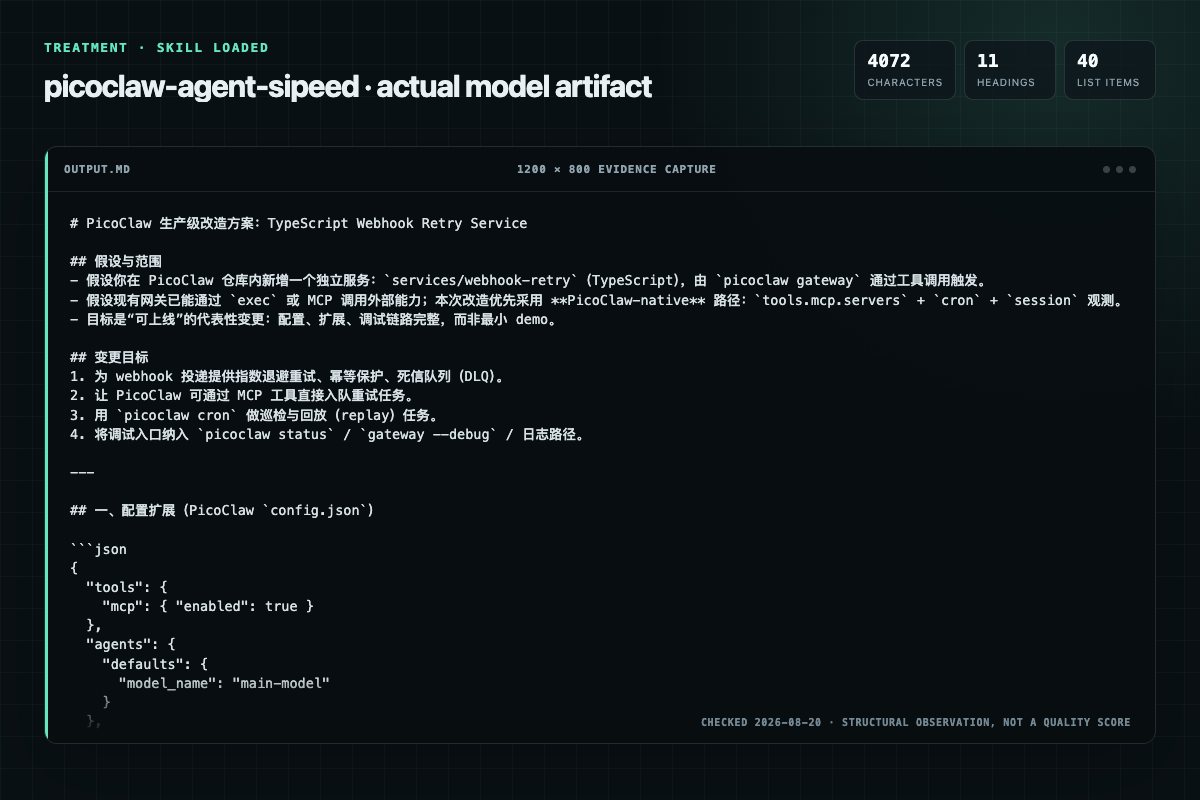Click the '"agents": {' line
This screenshot has width=1200, height=800.
tap(129, 645)
